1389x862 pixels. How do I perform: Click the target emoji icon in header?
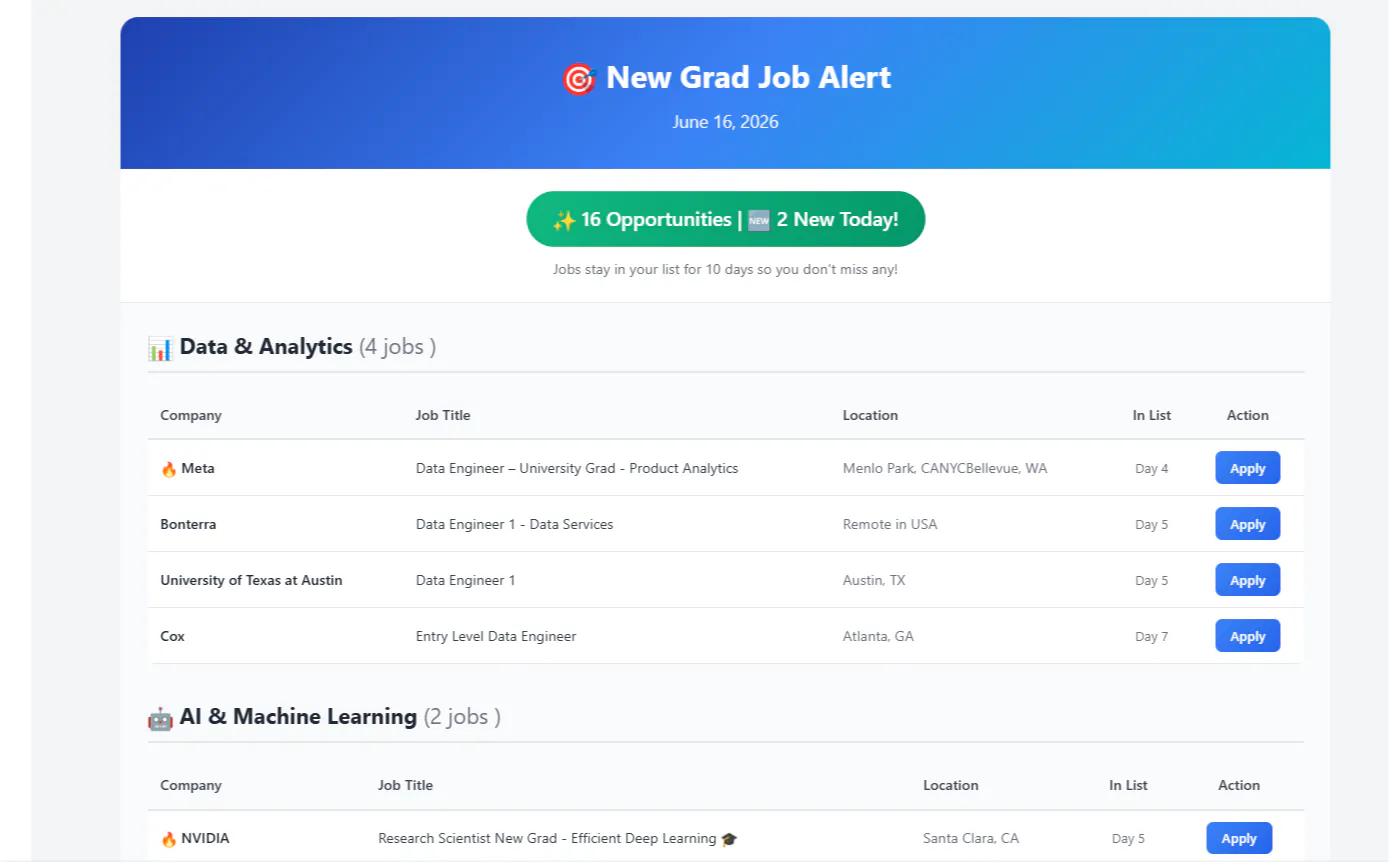click(578, 78)
